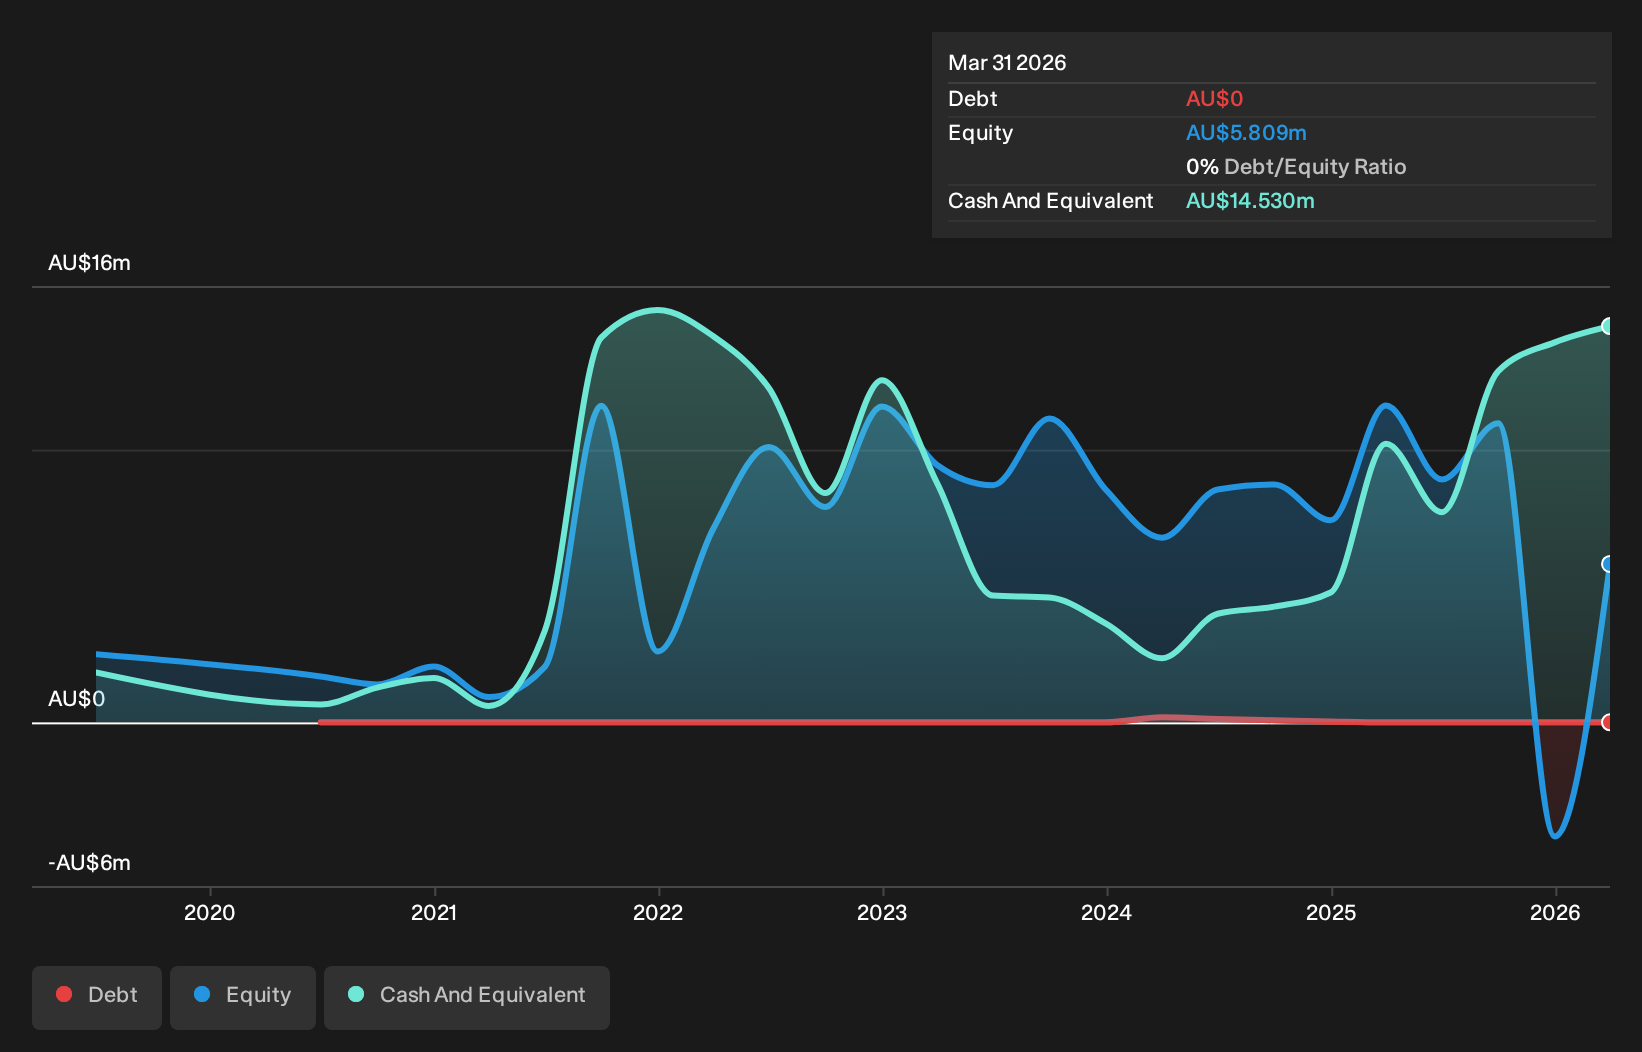Click the red AU$0 debt value in tooltip
This screenshot has width=1642, height=1052.
pos(1214,99)
